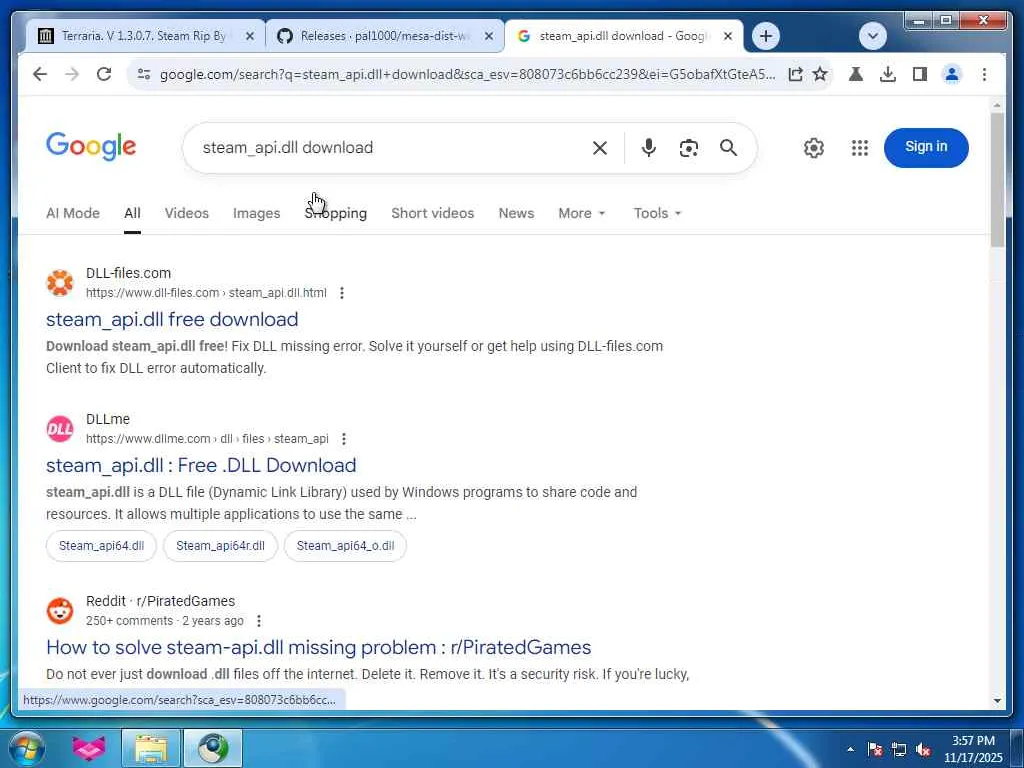Screen dimensions: 1024x768
Task: Open Windows Explorer from taskbar
Action: pos(151,748)
